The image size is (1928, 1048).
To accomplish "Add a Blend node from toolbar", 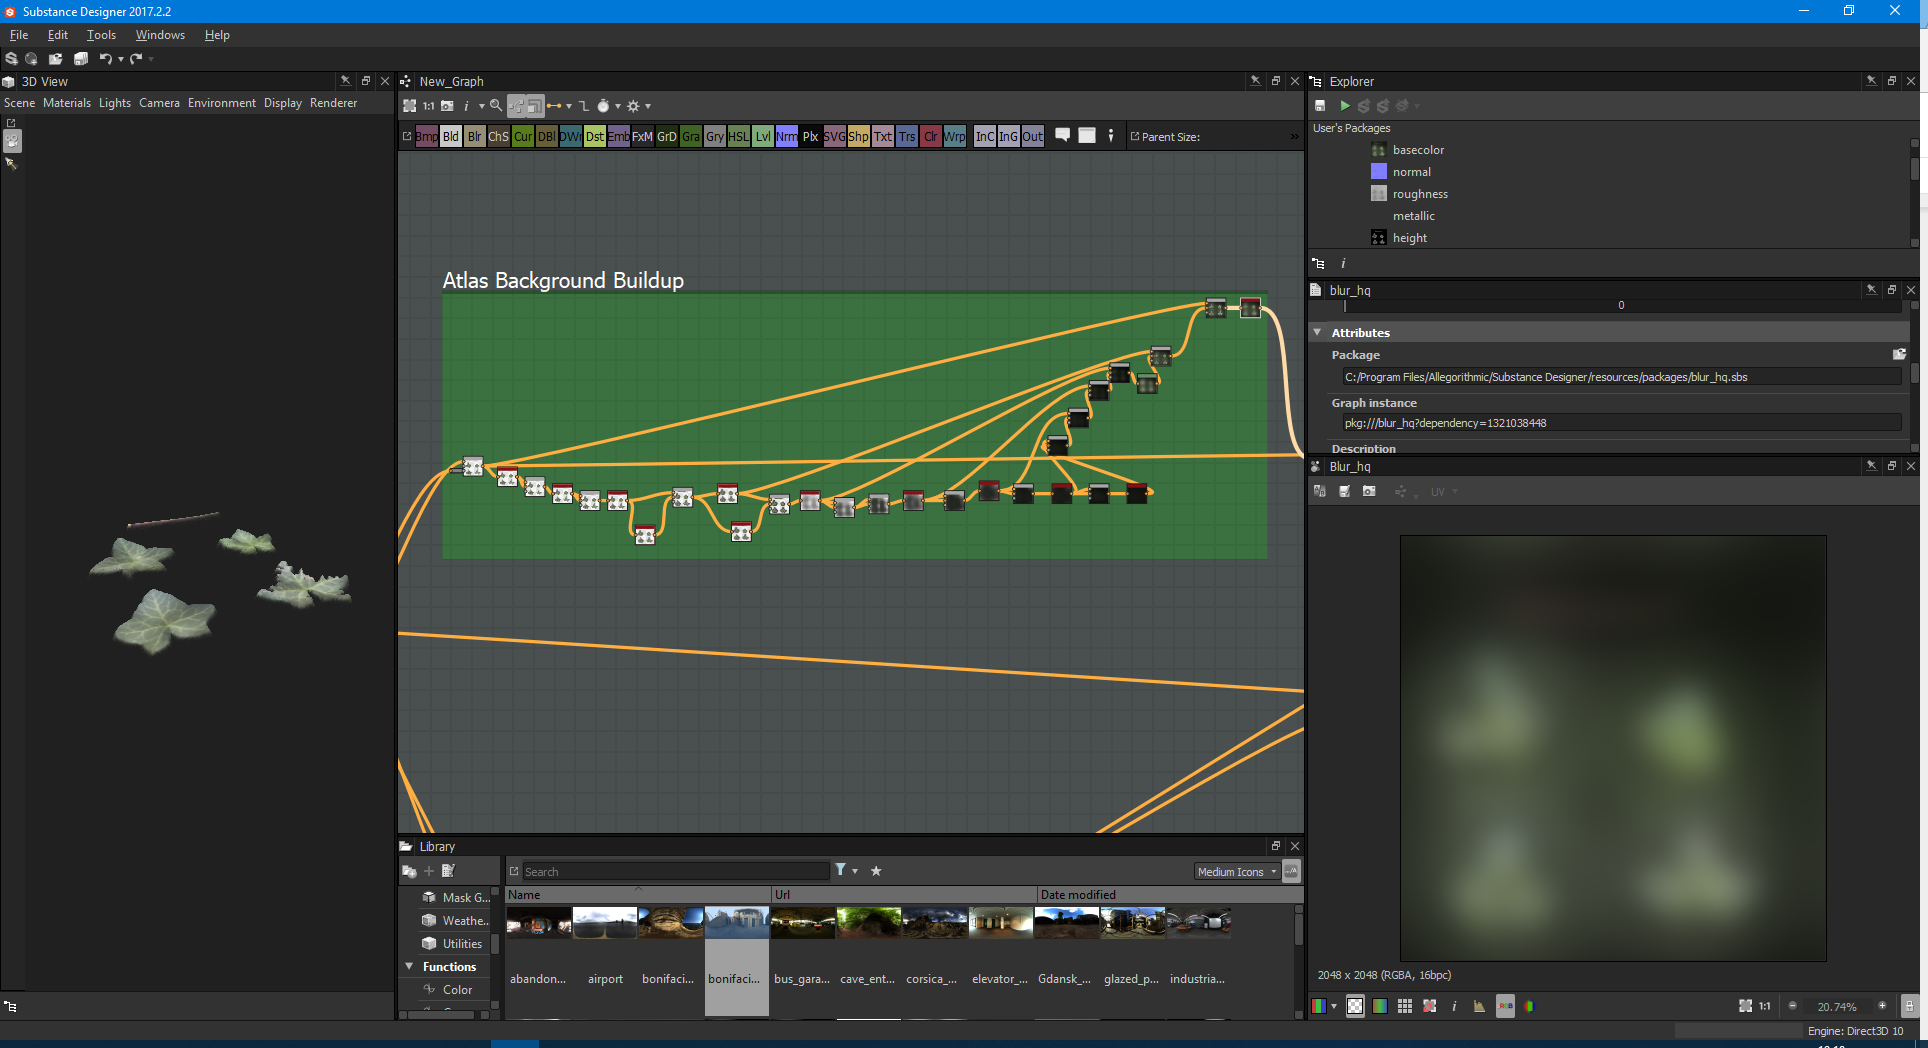I will click(x=451, y=137).
